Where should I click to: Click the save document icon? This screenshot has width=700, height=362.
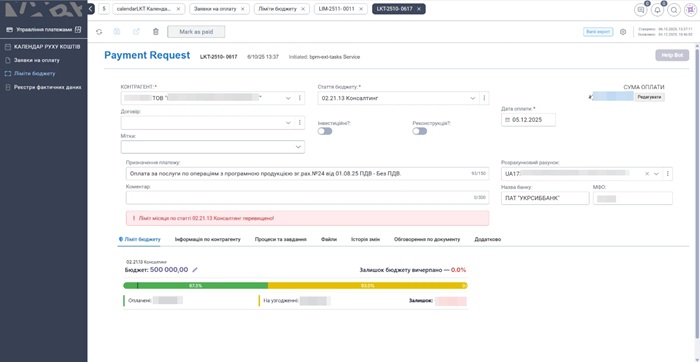click(117, 32)
